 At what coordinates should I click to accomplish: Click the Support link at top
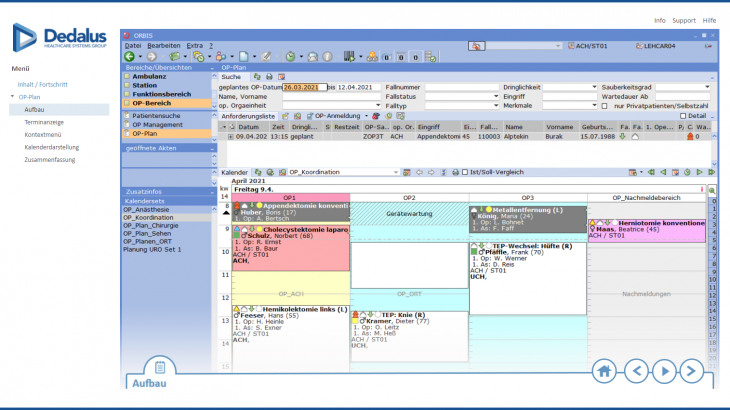(x=683, y=20)
